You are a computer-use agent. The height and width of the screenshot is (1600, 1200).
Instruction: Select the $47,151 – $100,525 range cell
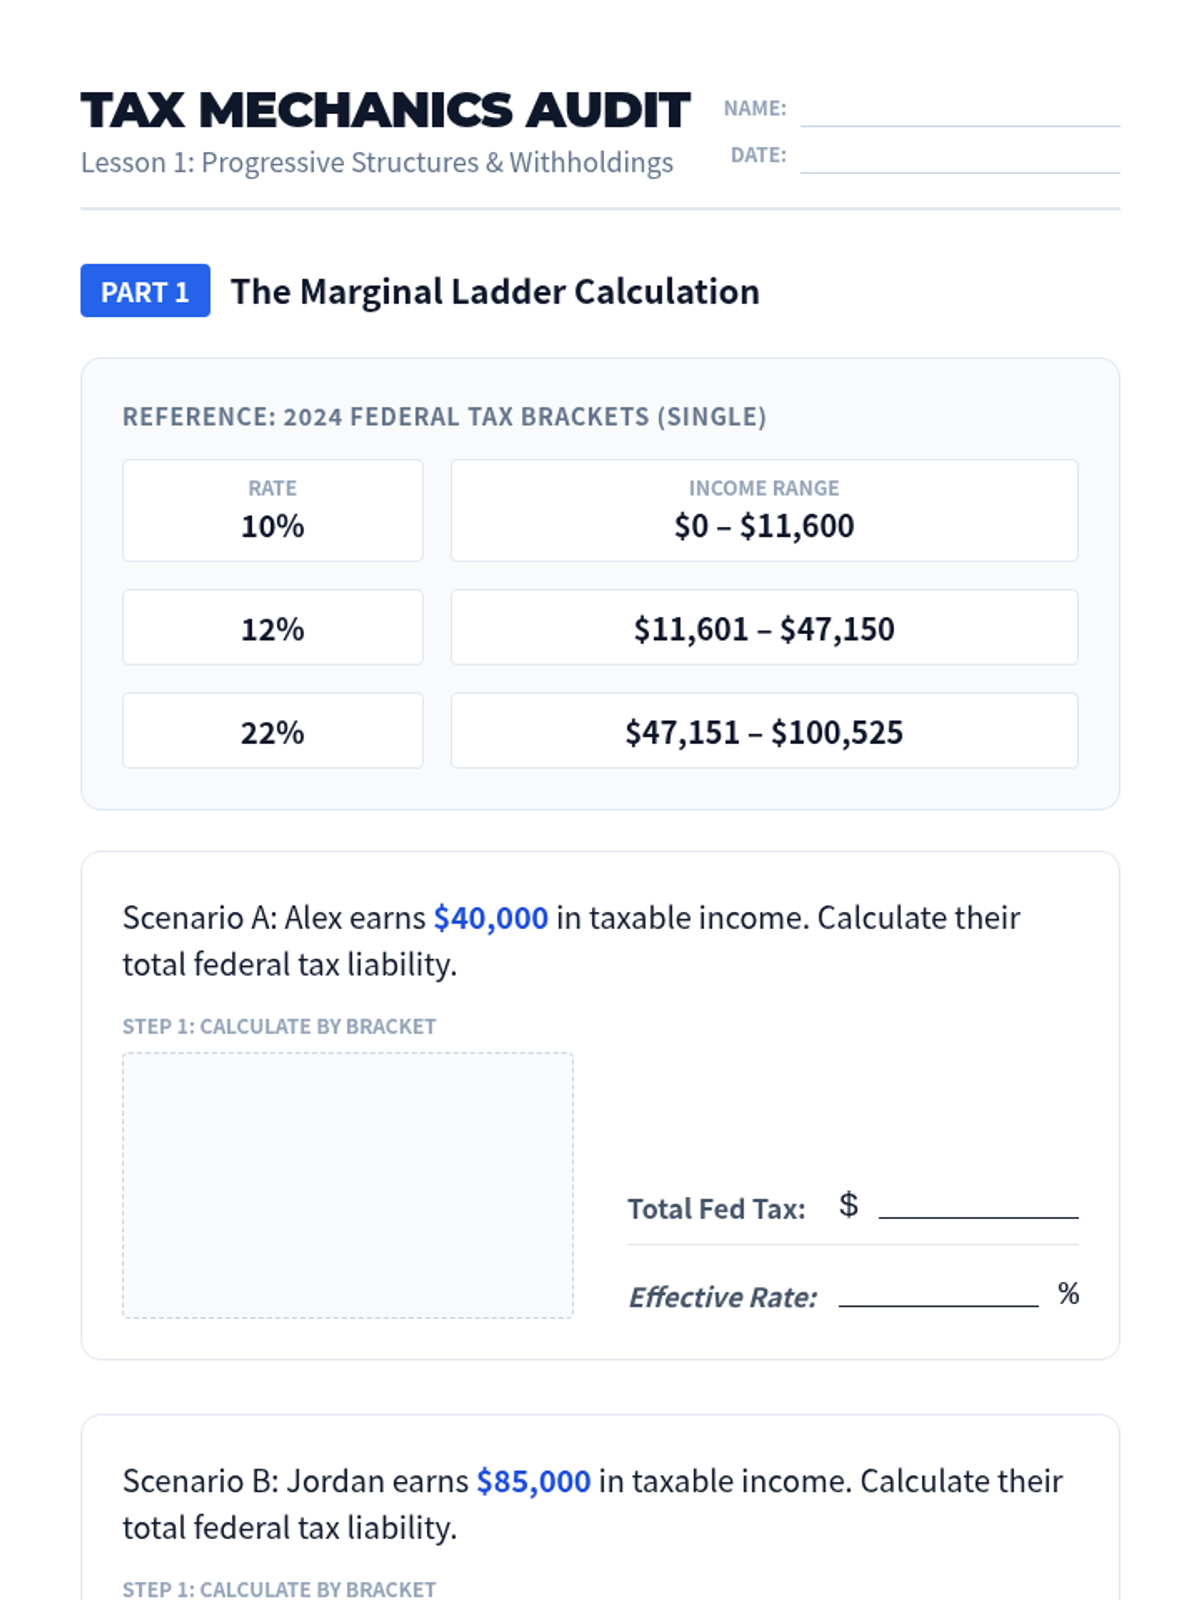point(764,731)
